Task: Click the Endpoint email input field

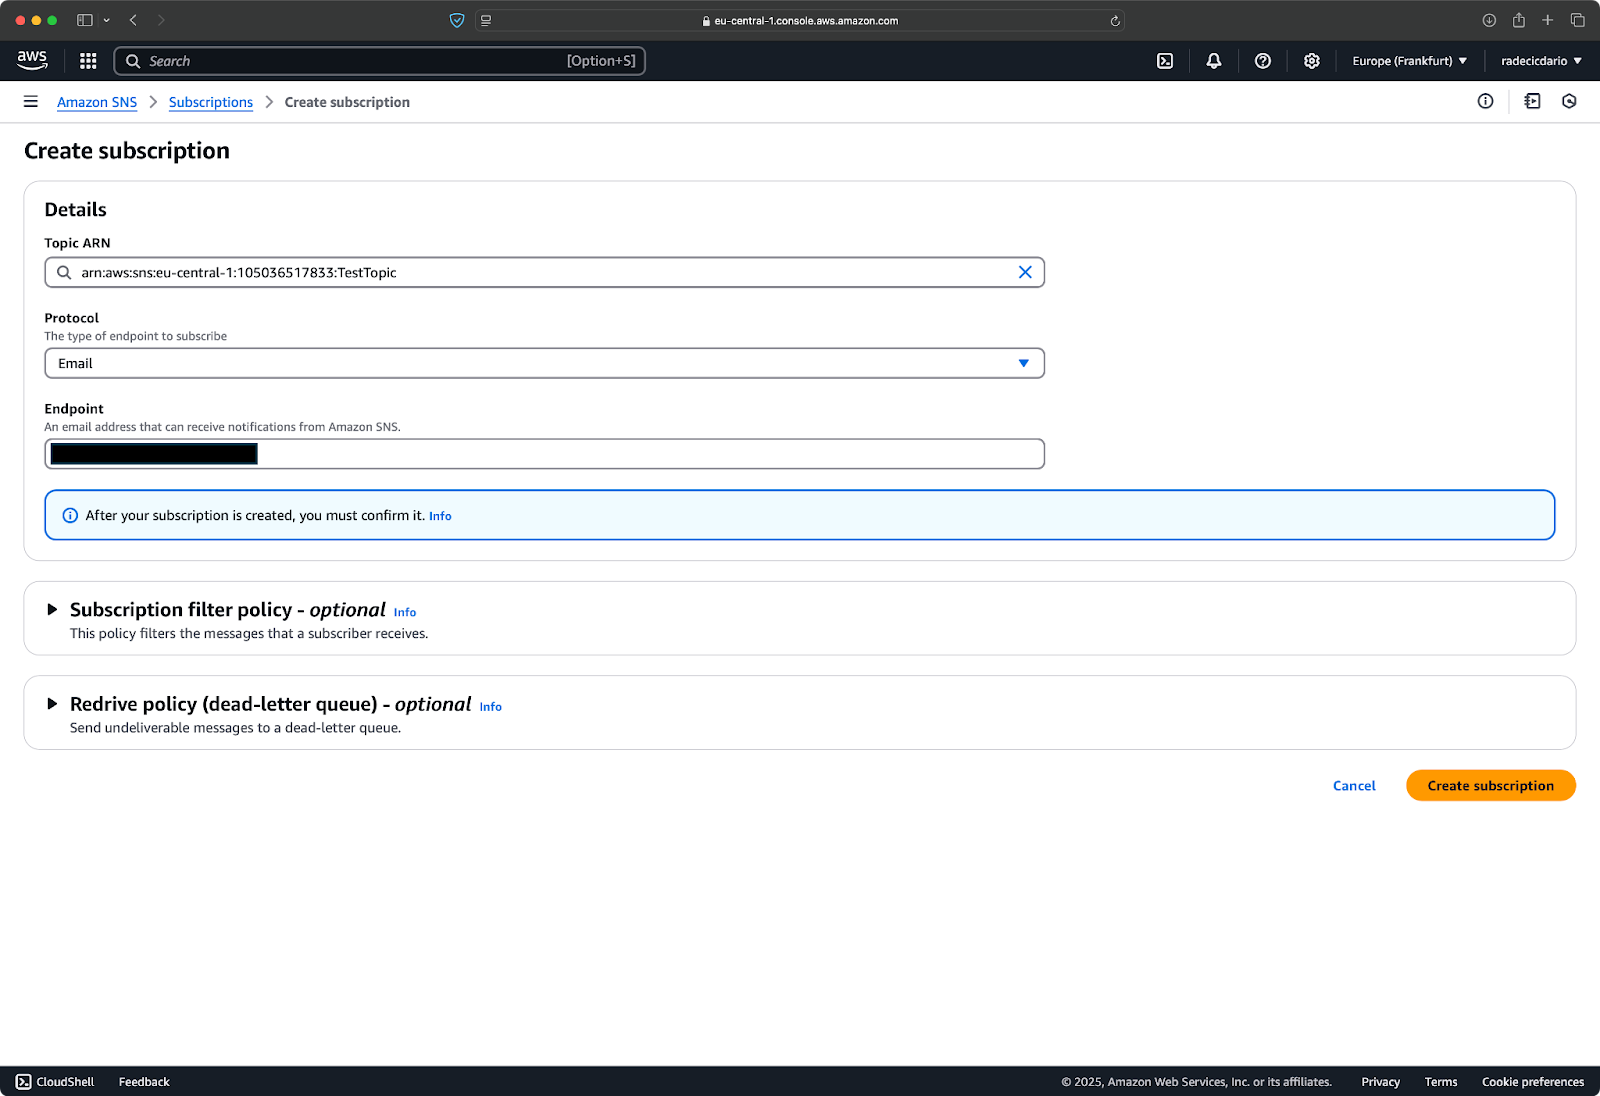Action: pos(544,454)
